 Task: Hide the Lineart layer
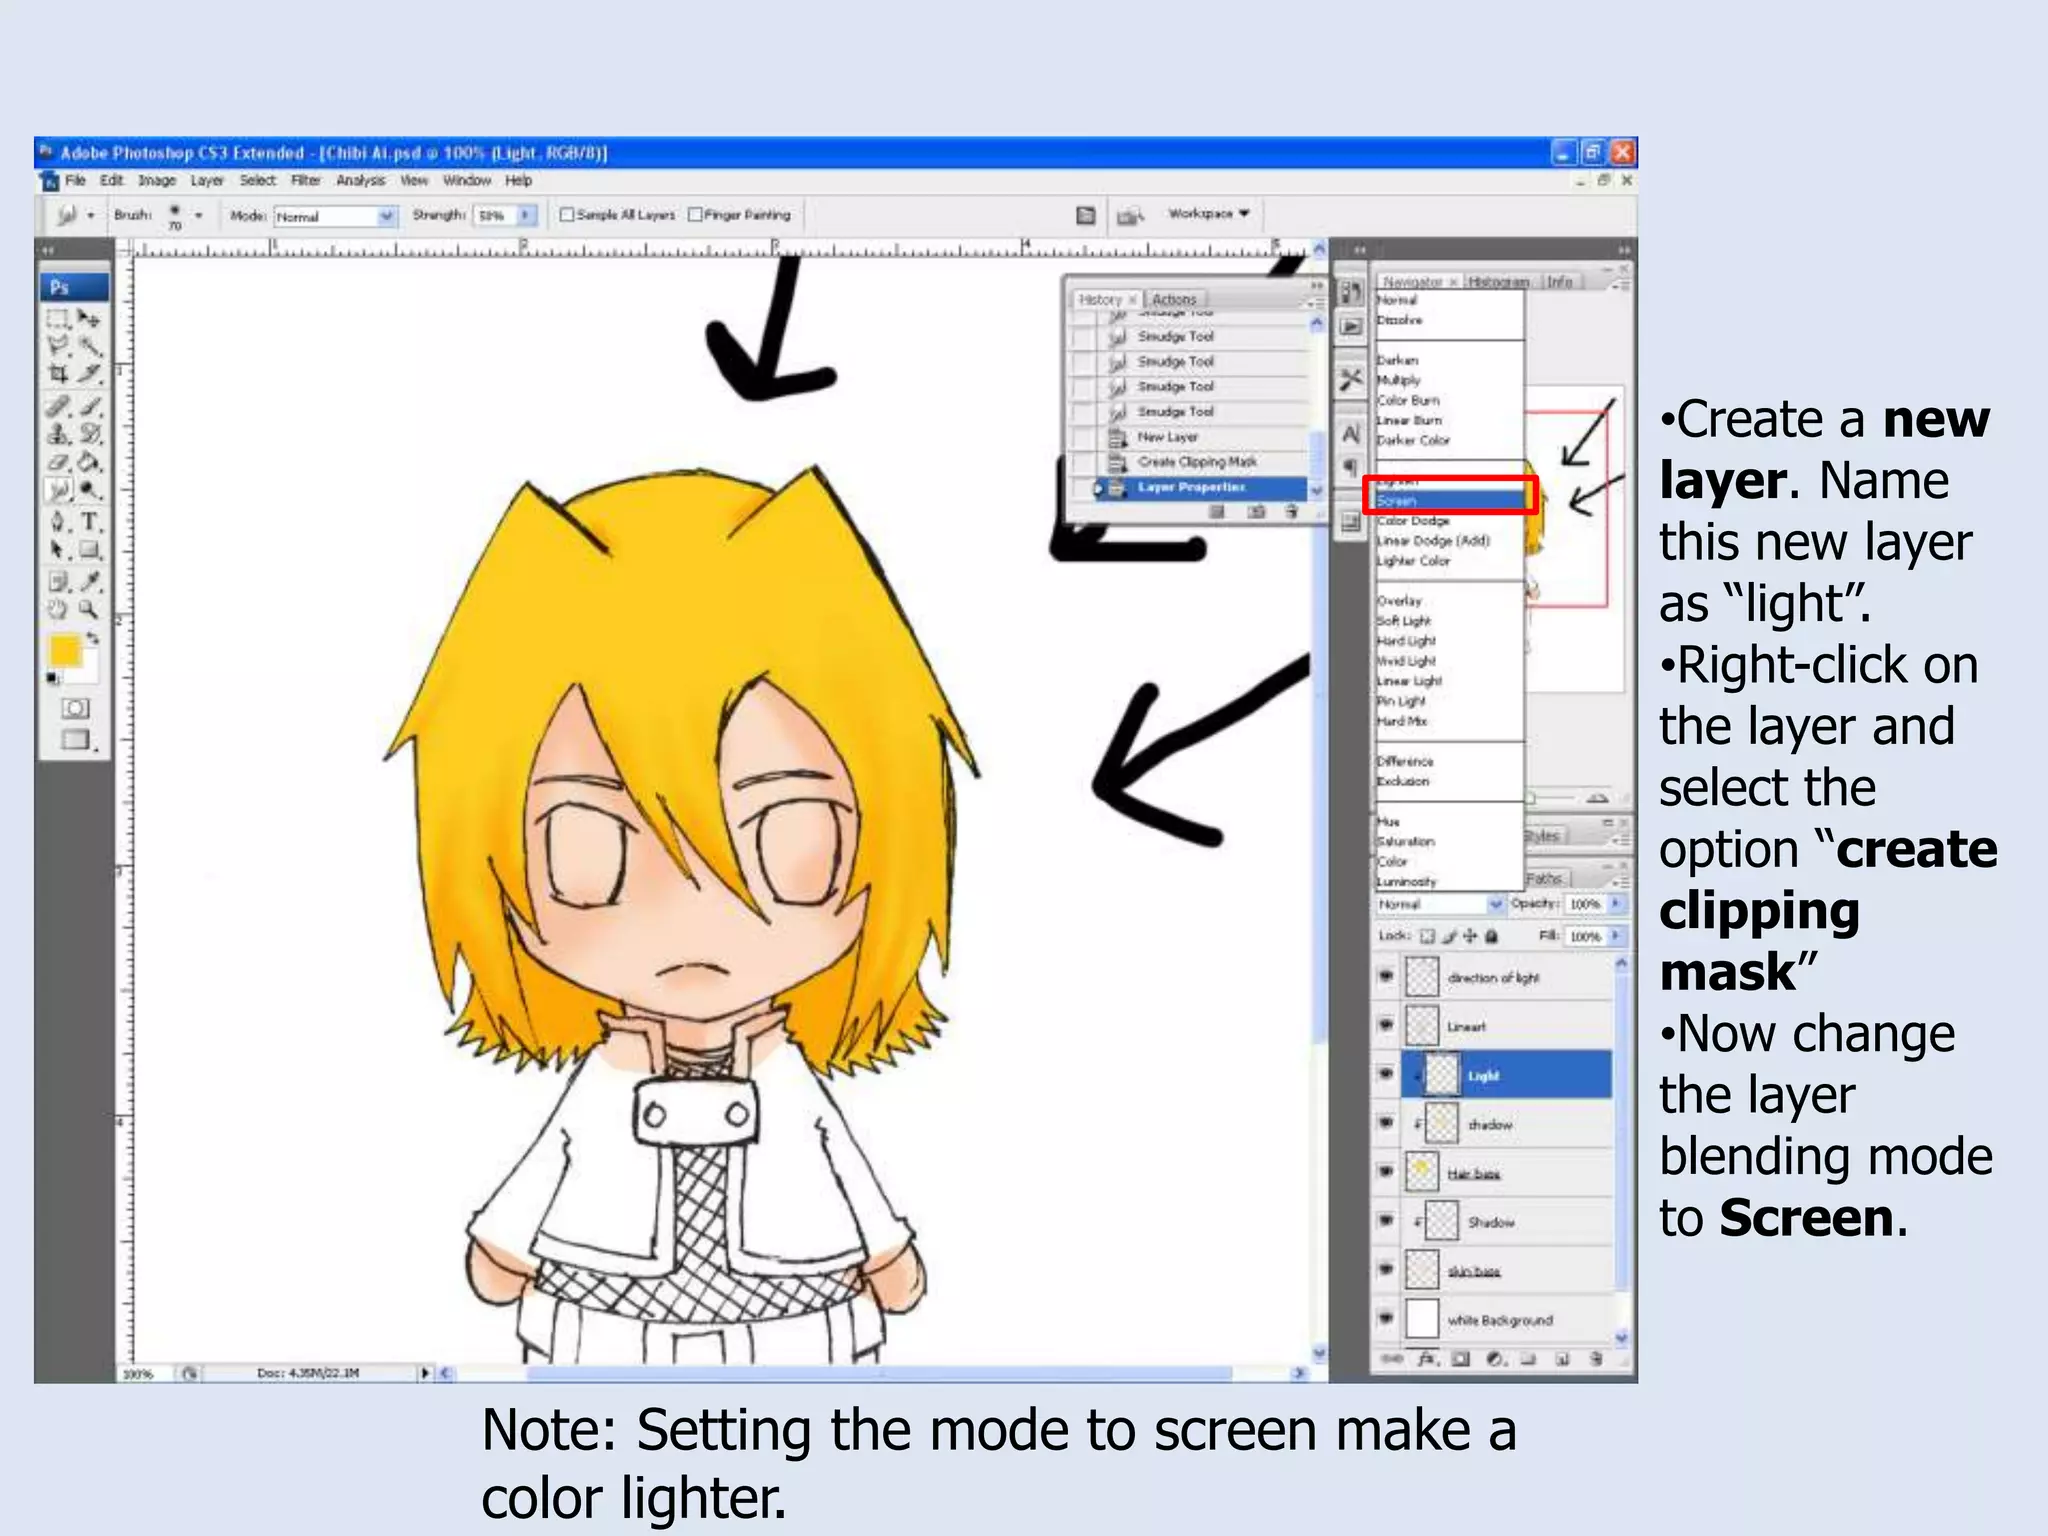(x=1386, y=1025)
